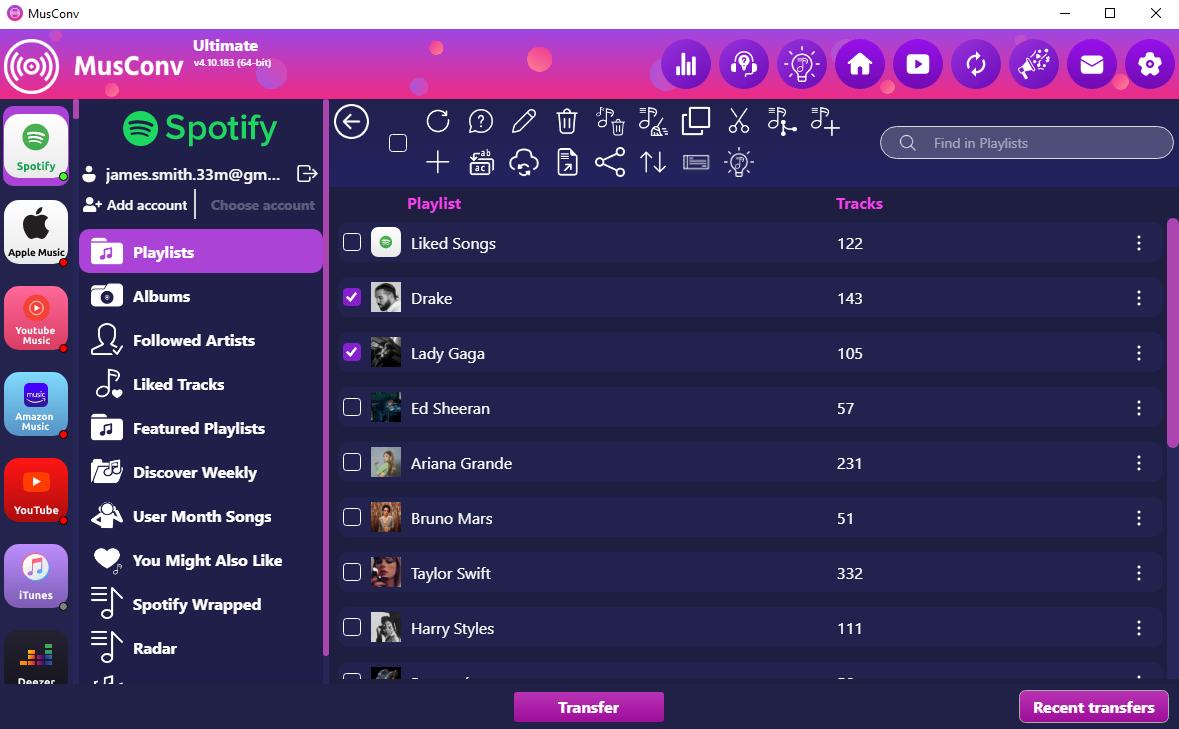Click the up-down sort arrows icon

653,162
